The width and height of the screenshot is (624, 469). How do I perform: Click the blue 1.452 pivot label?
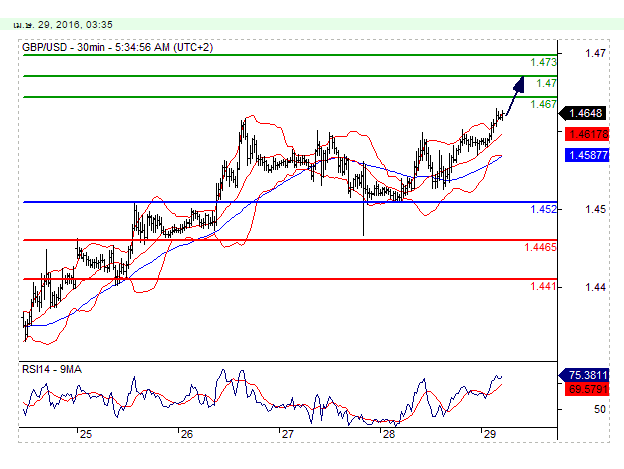point(543,209)
